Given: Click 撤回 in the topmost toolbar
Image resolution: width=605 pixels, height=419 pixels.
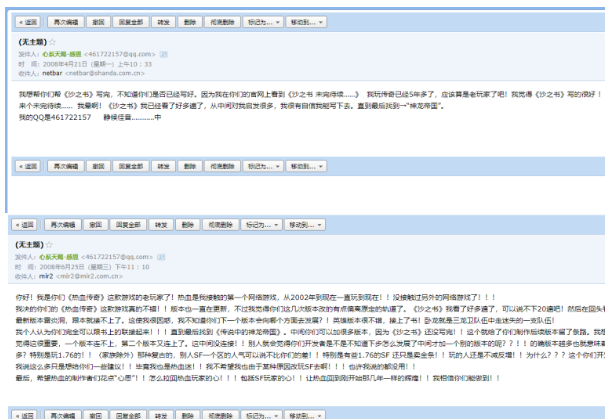Looking at the screenshot, I should (97, 20).
